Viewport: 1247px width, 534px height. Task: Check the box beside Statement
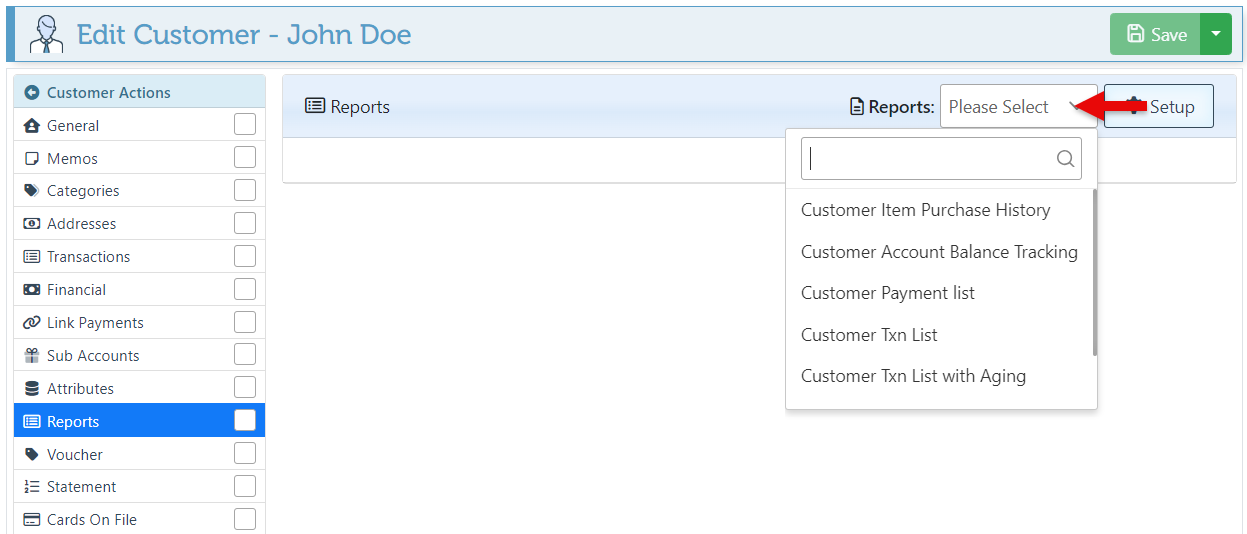(x=245, y=487)
